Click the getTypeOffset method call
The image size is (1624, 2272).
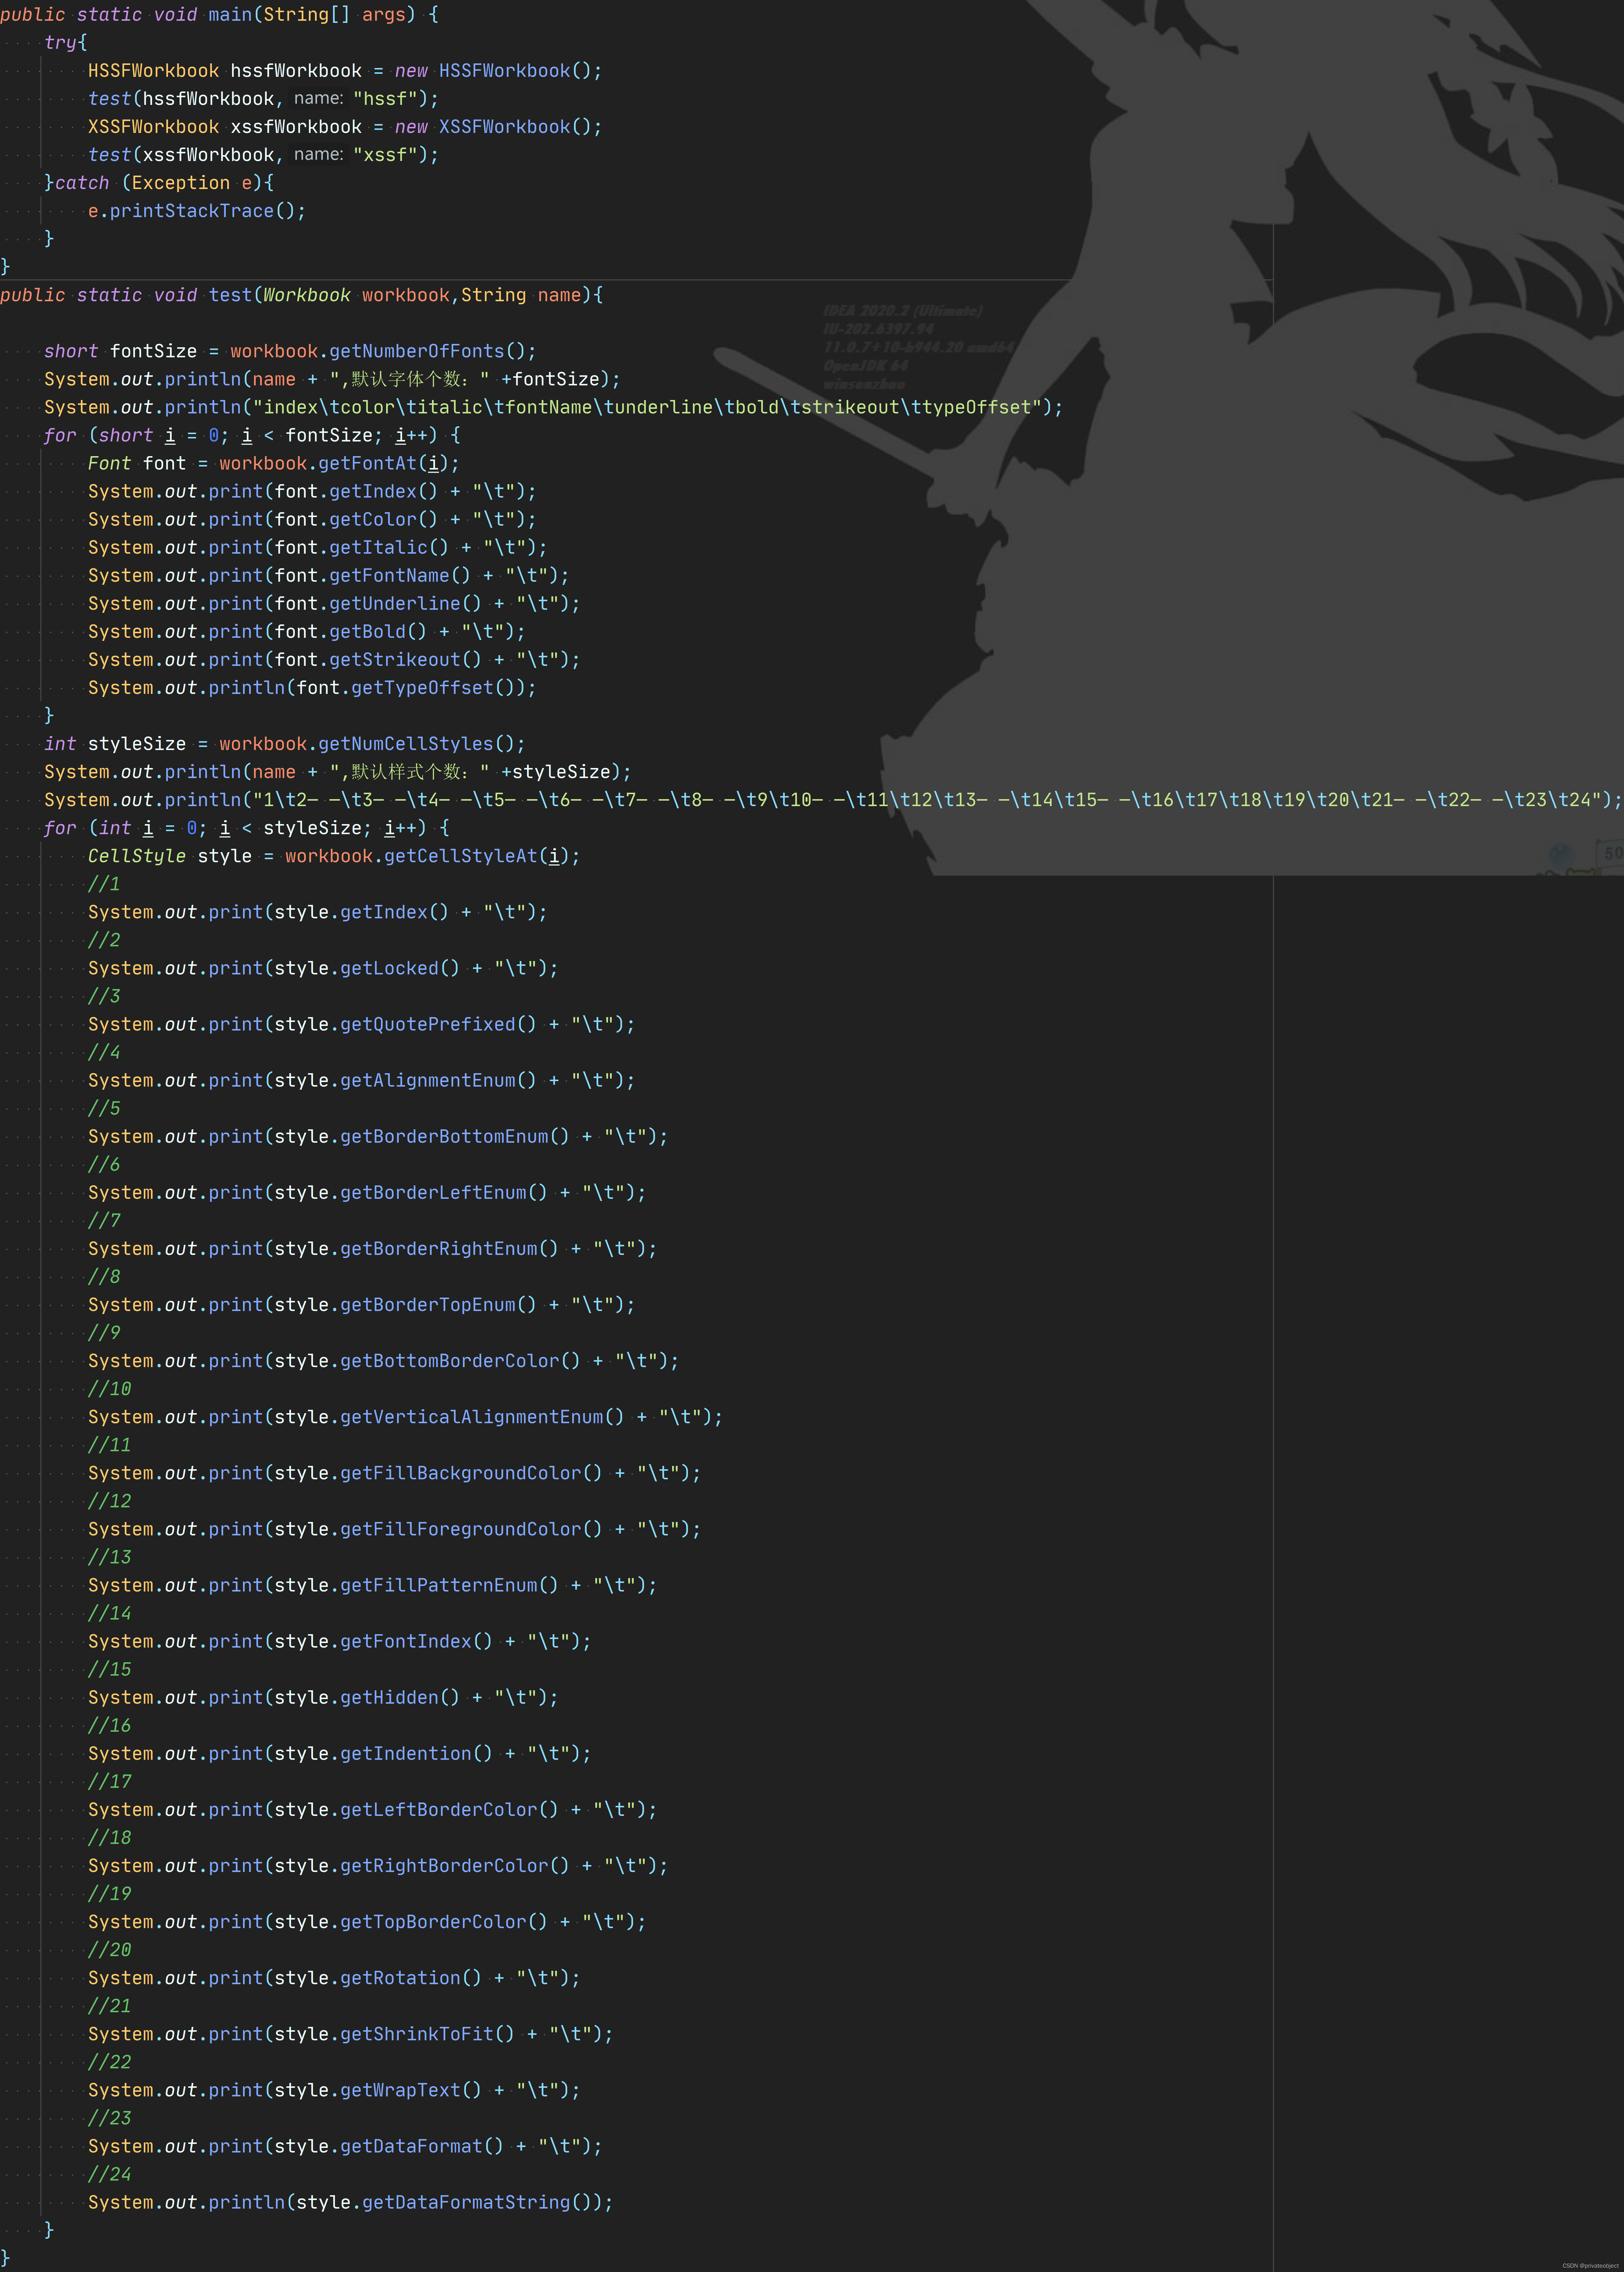pyautogui.click(x=422, y=687)
